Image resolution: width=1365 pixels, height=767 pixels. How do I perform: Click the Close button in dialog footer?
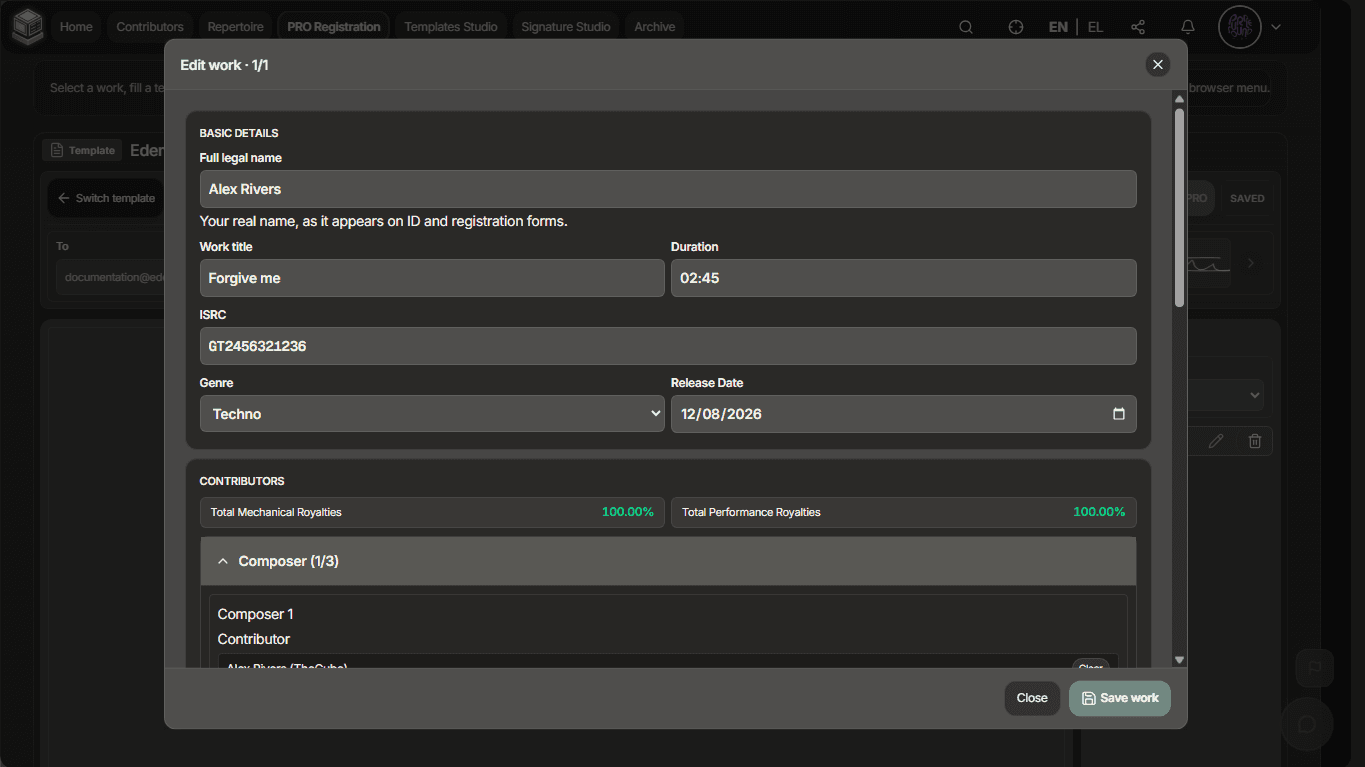1032,698
